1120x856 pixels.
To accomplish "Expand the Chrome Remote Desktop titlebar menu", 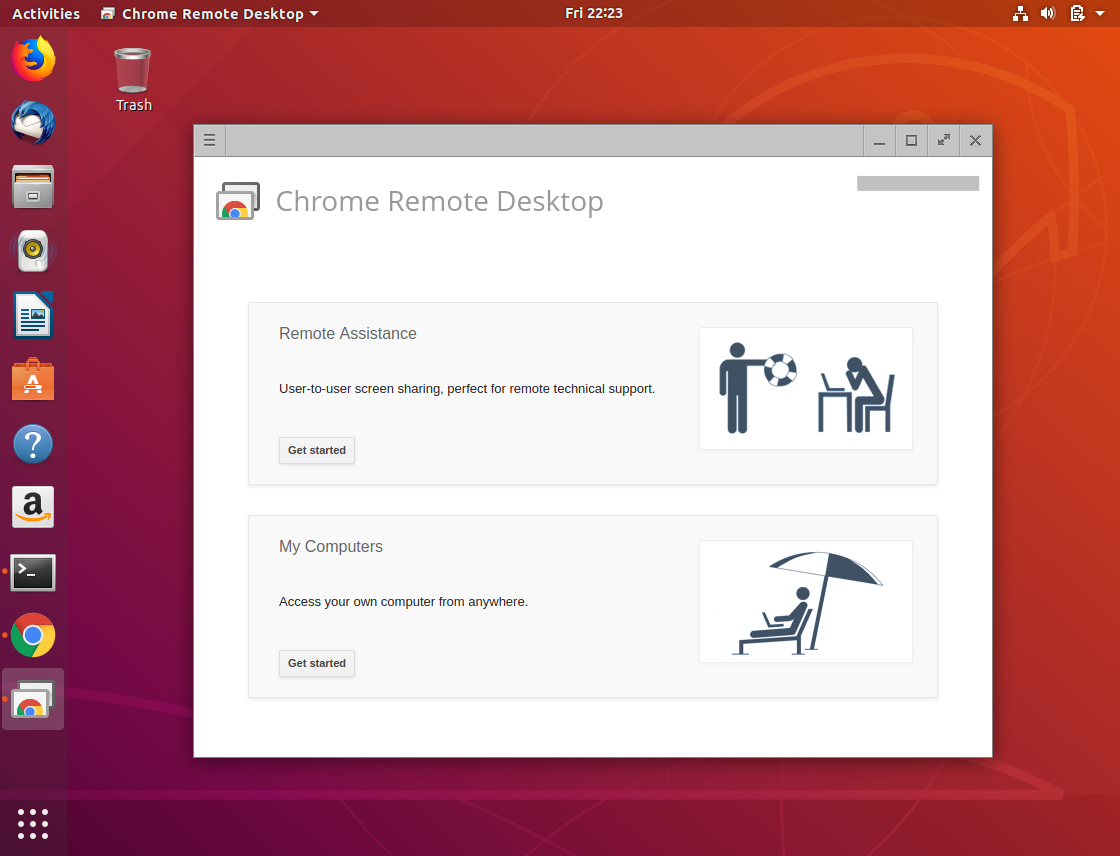I will click(209, 13).
